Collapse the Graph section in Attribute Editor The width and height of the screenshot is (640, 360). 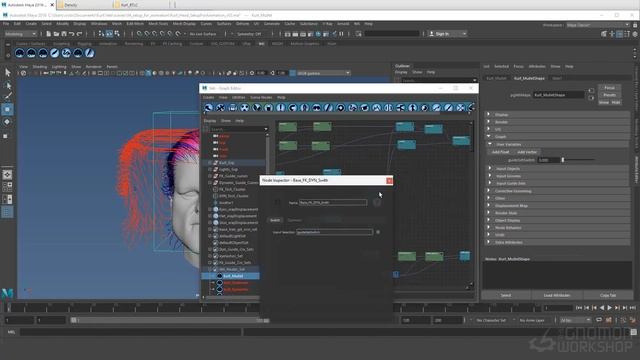coord(489,137)
